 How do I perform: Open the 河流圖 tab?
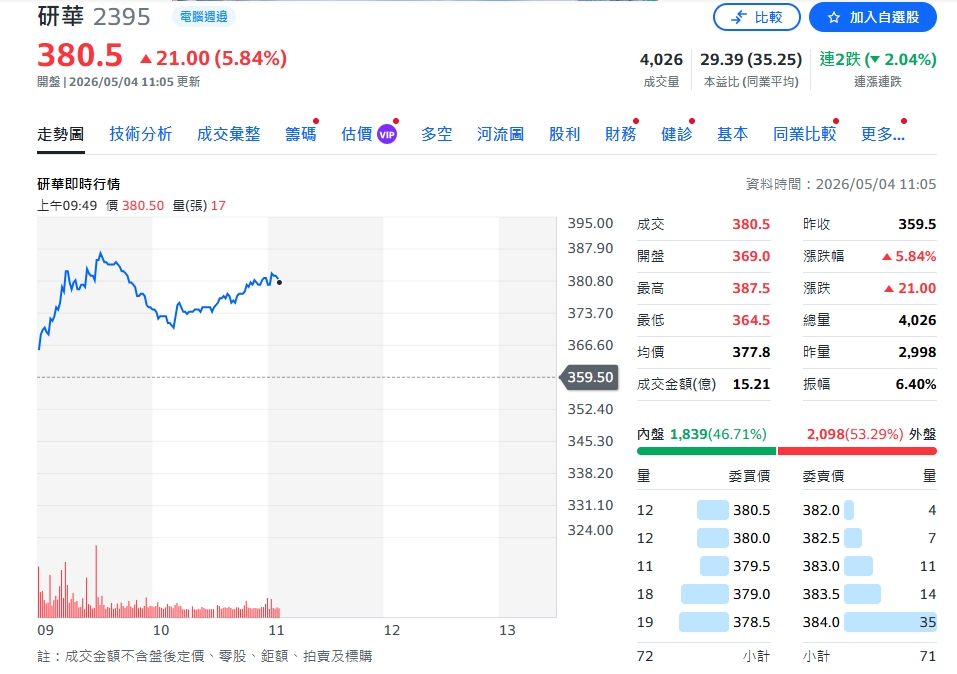(x=500, y=134)
